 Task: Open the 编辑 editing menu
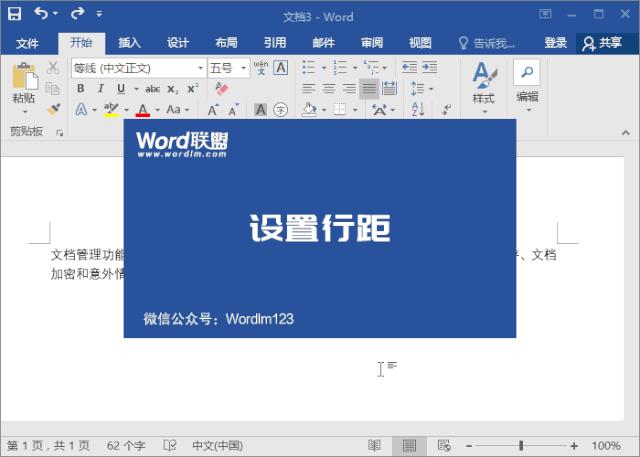click(x=527, y=86)
